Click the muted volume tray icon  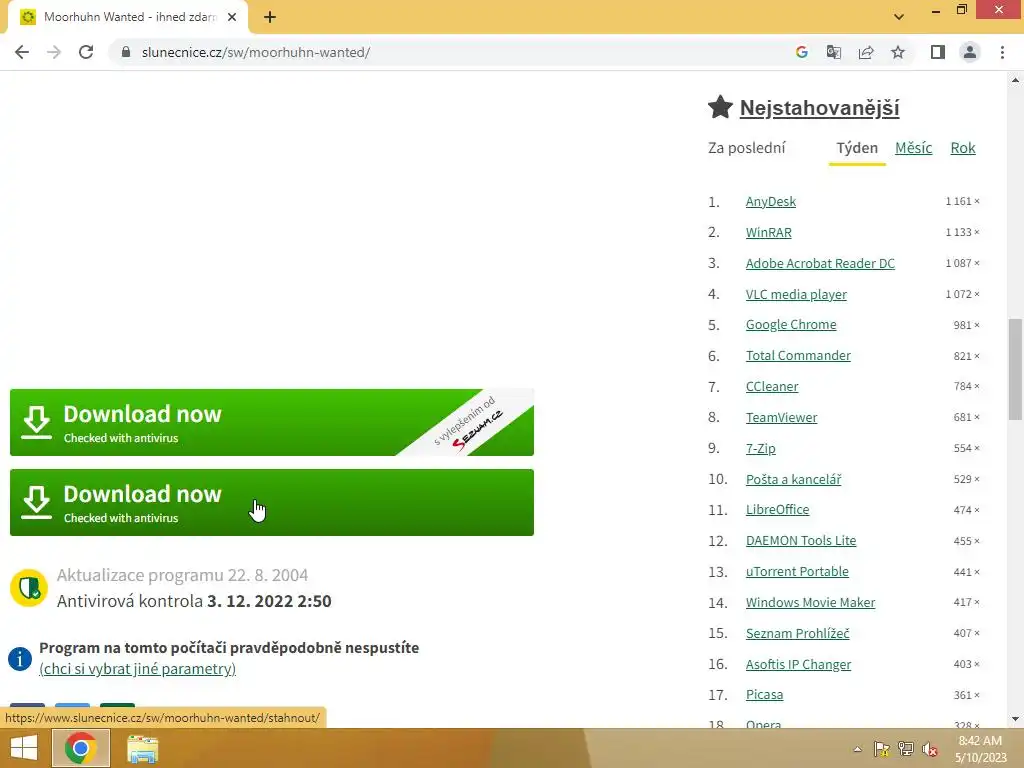click(930, 749)
